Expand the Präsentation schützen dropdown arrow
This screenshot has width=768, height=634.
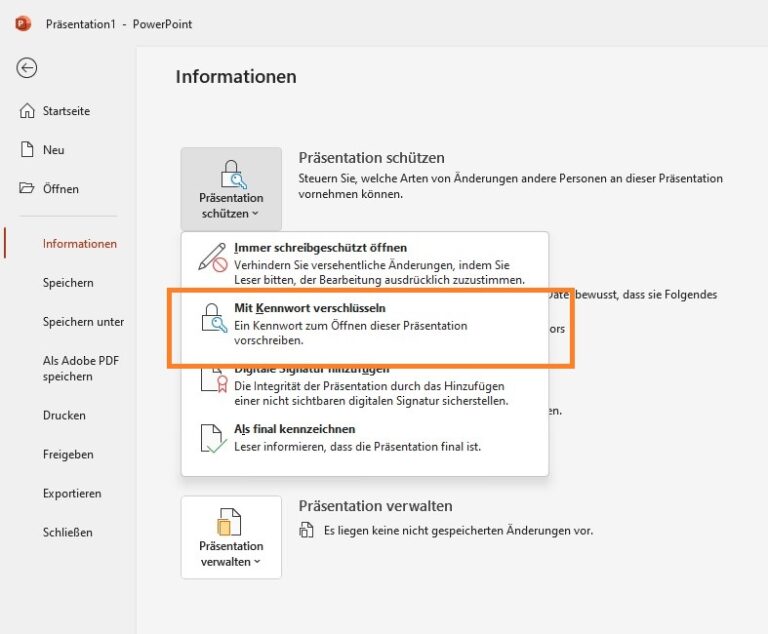click(x=255, y=214)
